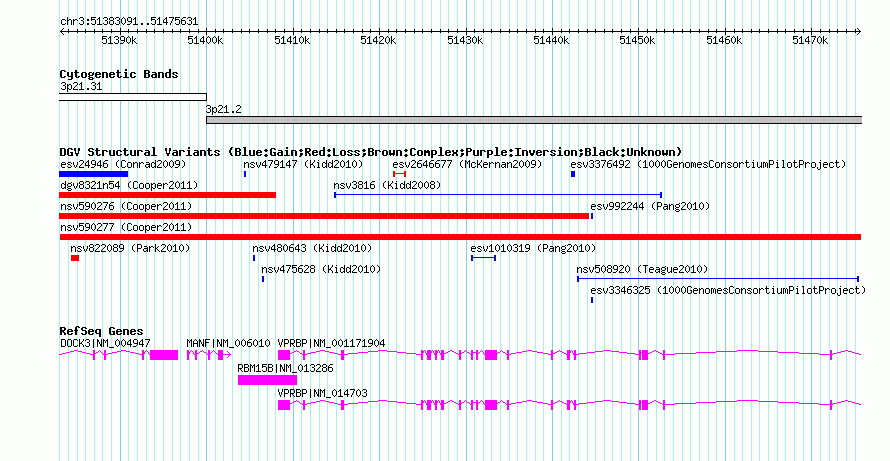Open esv3346325 1000GenomesConsortiumPilotProject label
Viewport: 890px width, 461px height.
[x=728, y=291]
